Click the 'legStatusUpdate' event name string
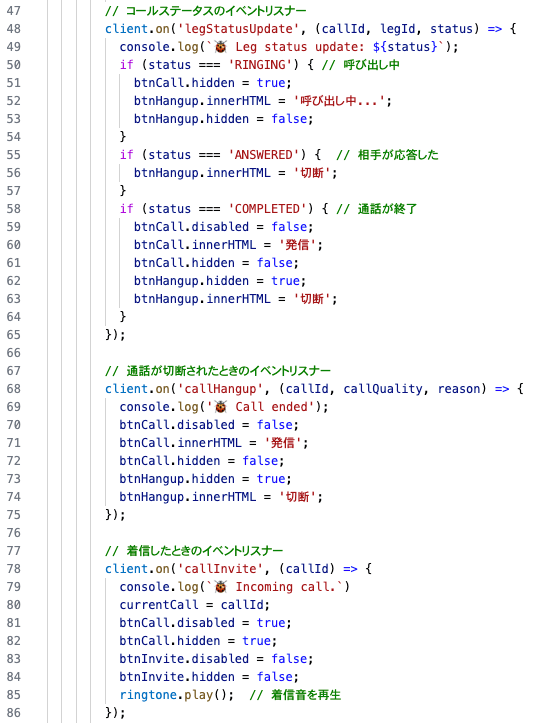538x723 pixels. pos(239,29)
